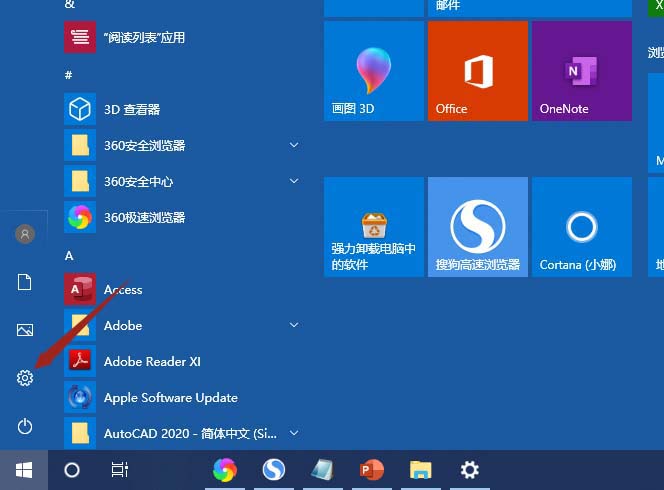664x490 pixels.
Task: Open the 360安全浏览器 folder entry
Action: pos(182,145)
